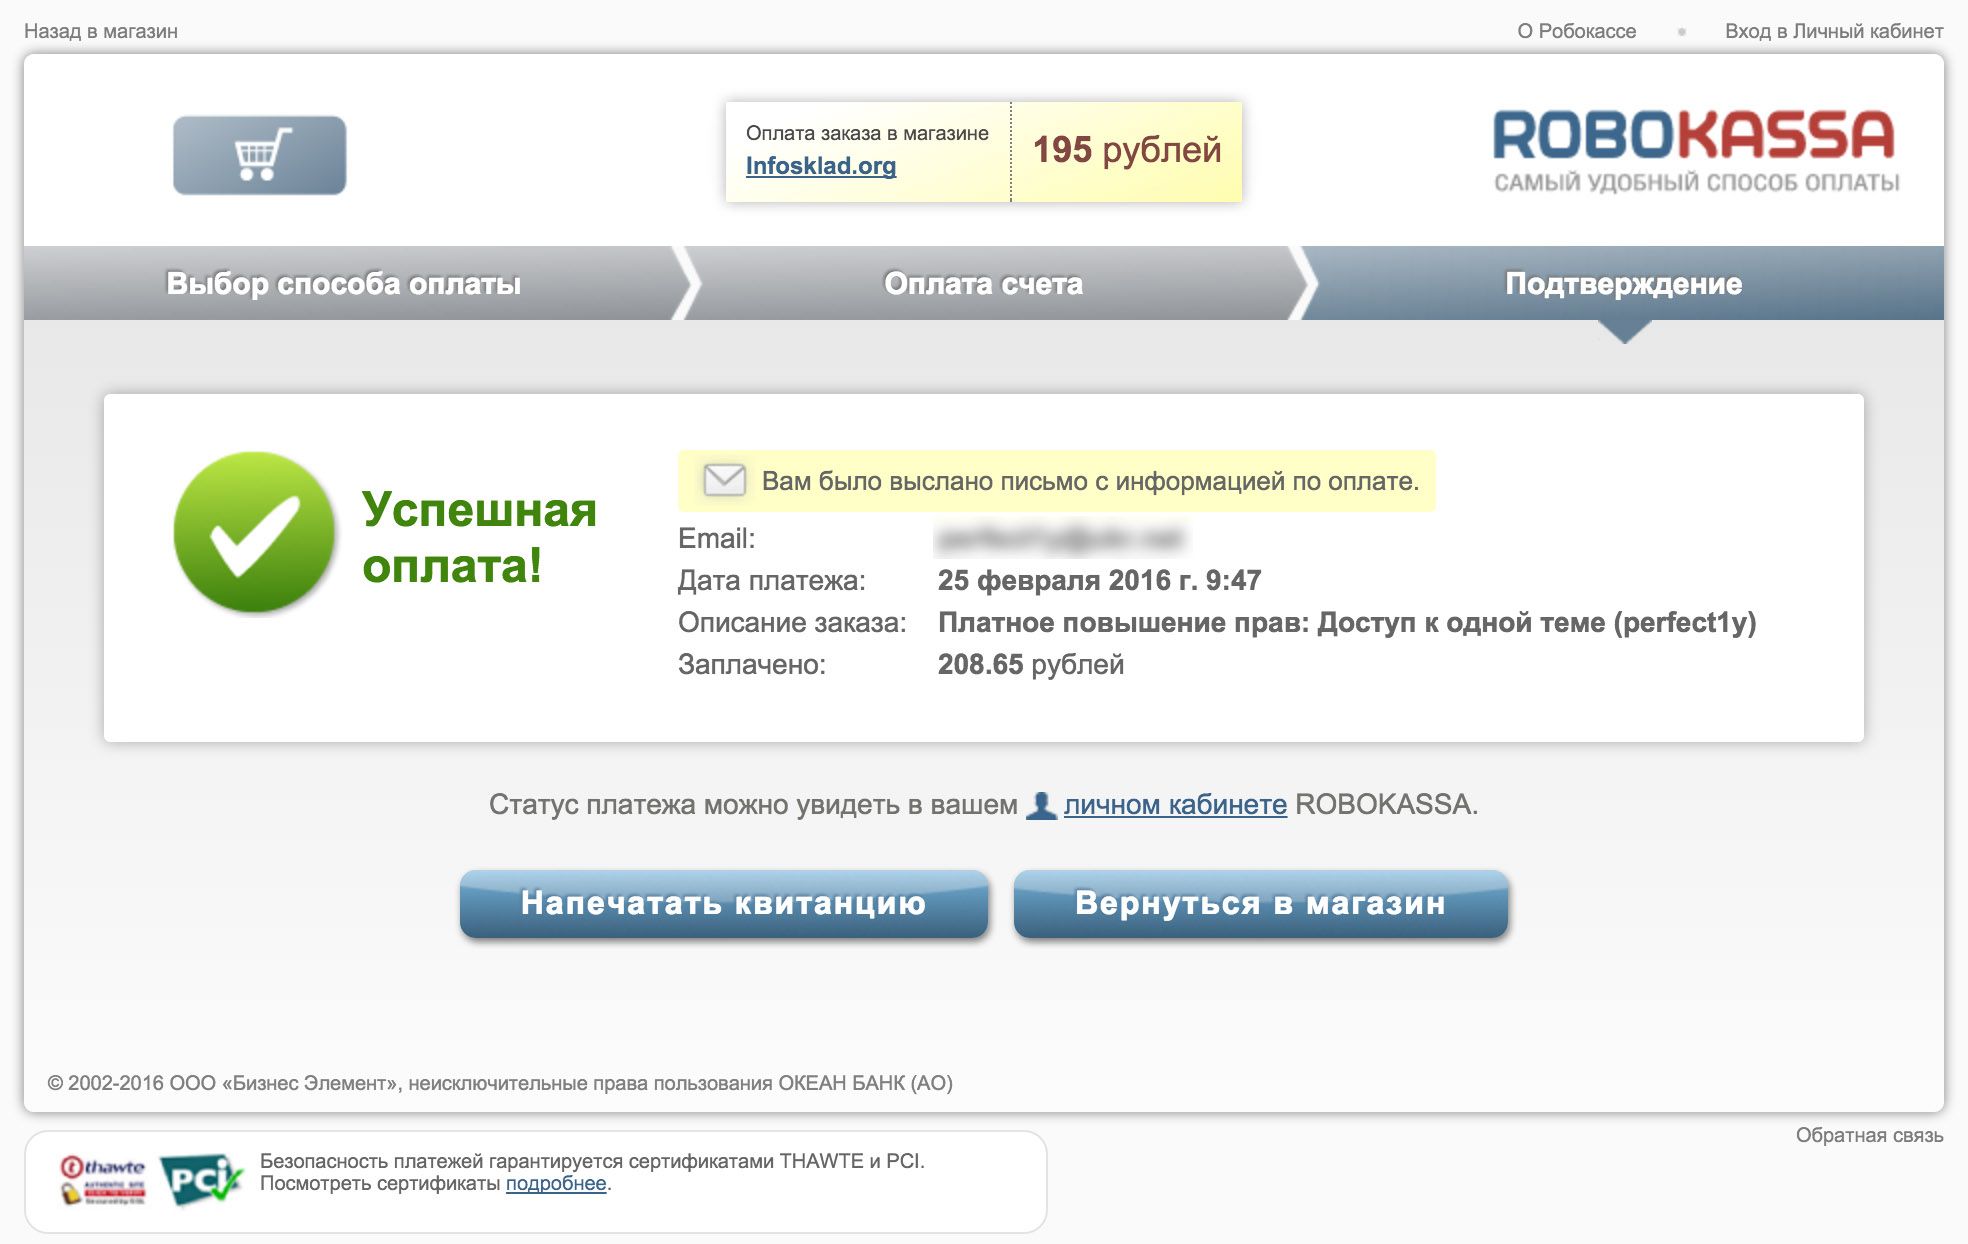Click the green success checkmark icon
Screen dimensions: 1968x1244
coord(254,532)
